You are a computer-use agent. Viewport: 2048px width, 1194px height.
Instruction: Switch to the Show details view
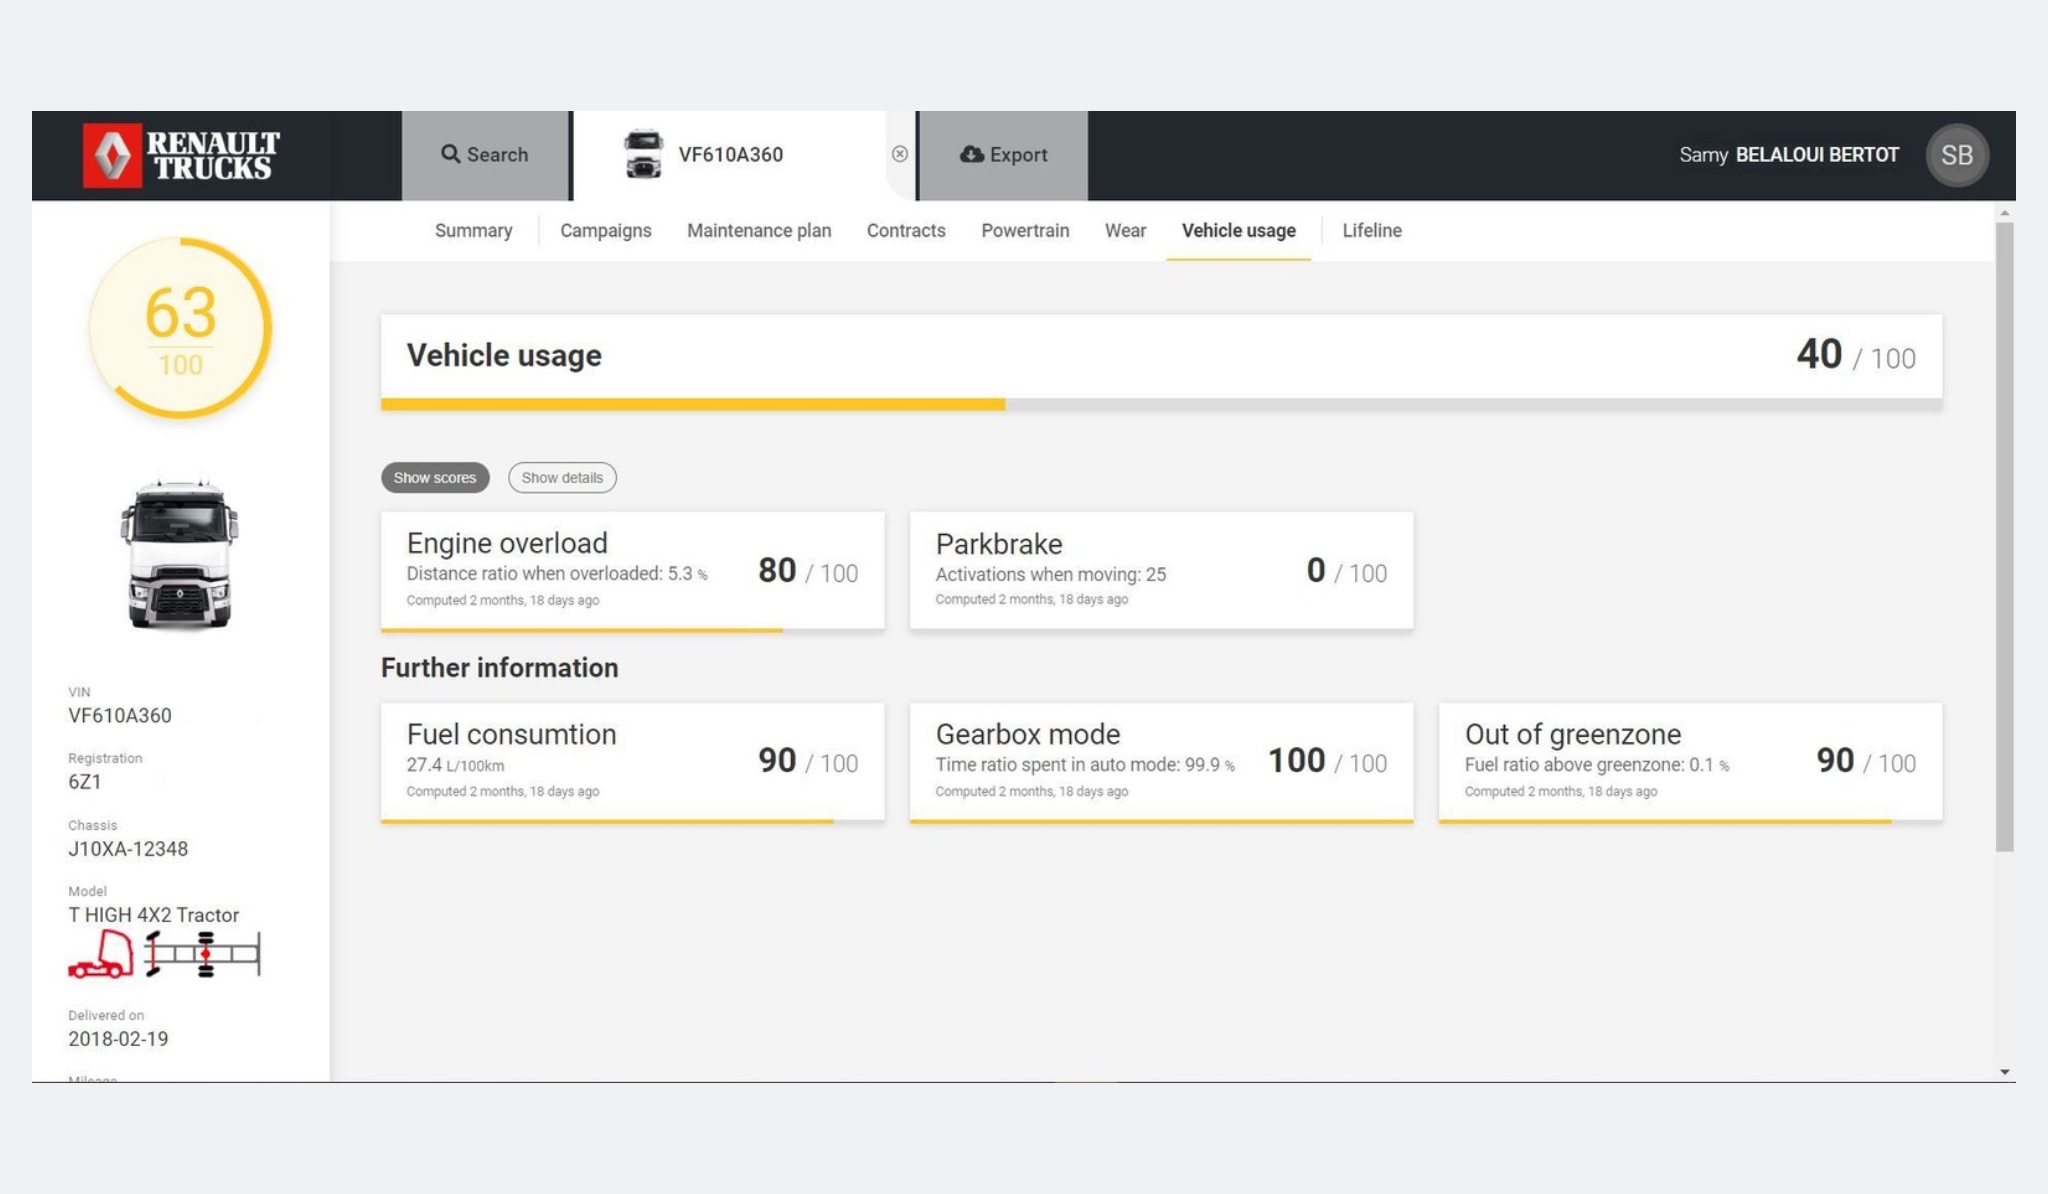(562, 478)
